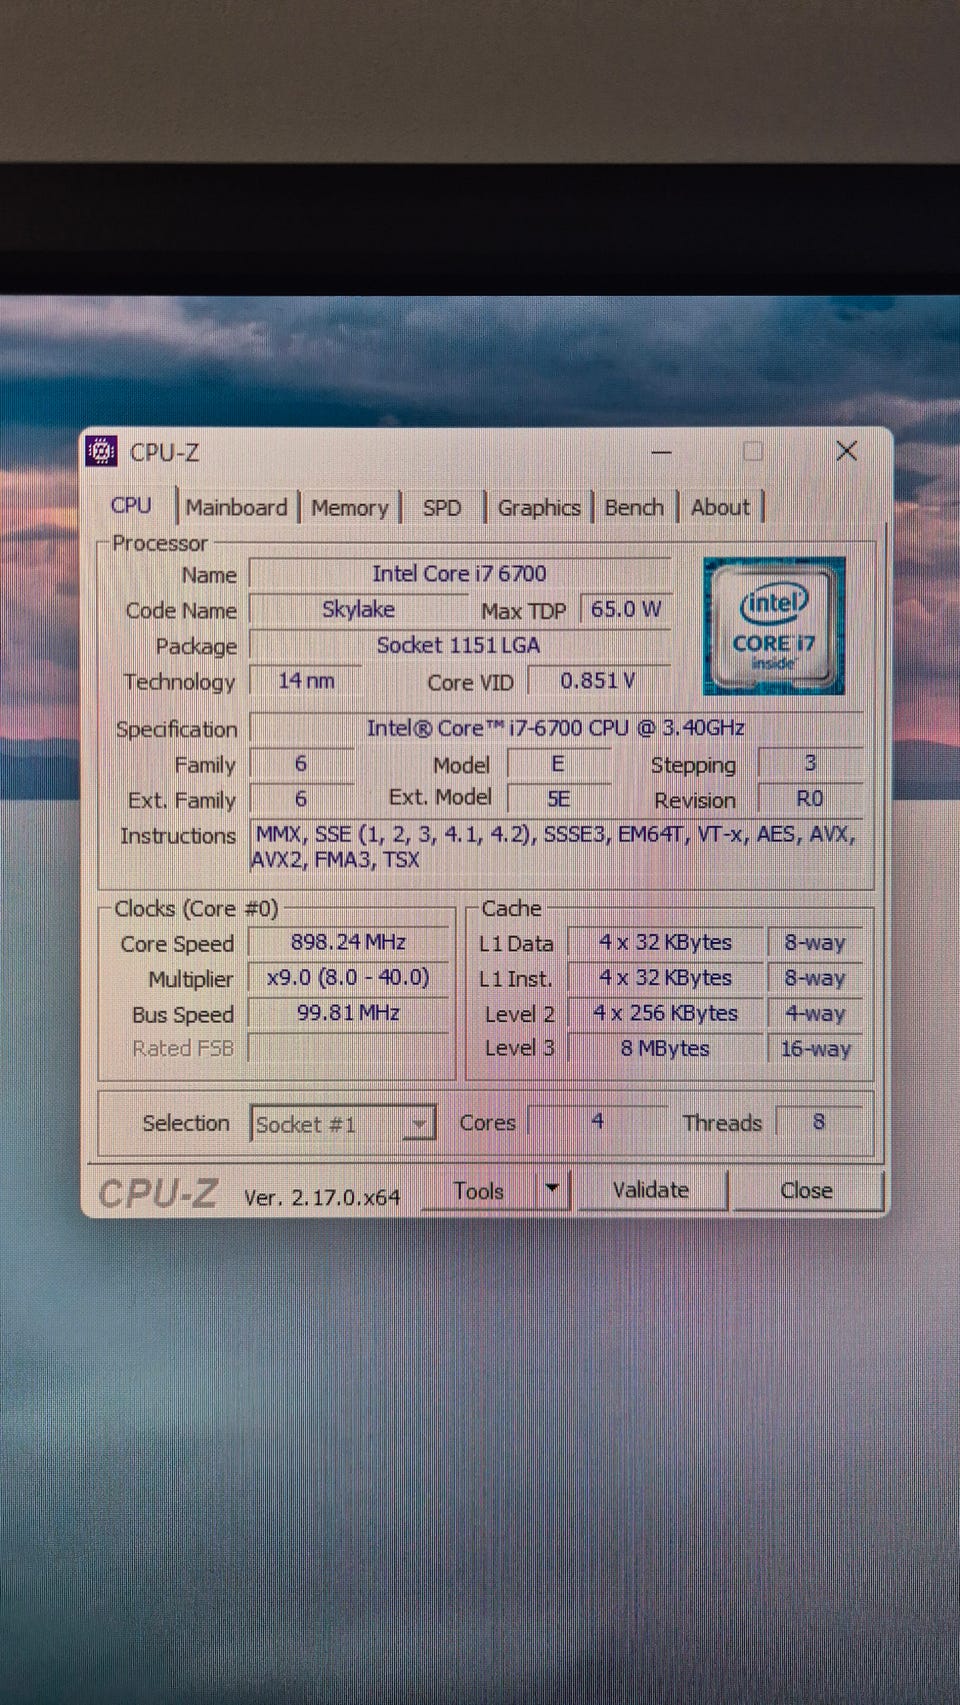Show the About tab

click(x=720, y=508)
